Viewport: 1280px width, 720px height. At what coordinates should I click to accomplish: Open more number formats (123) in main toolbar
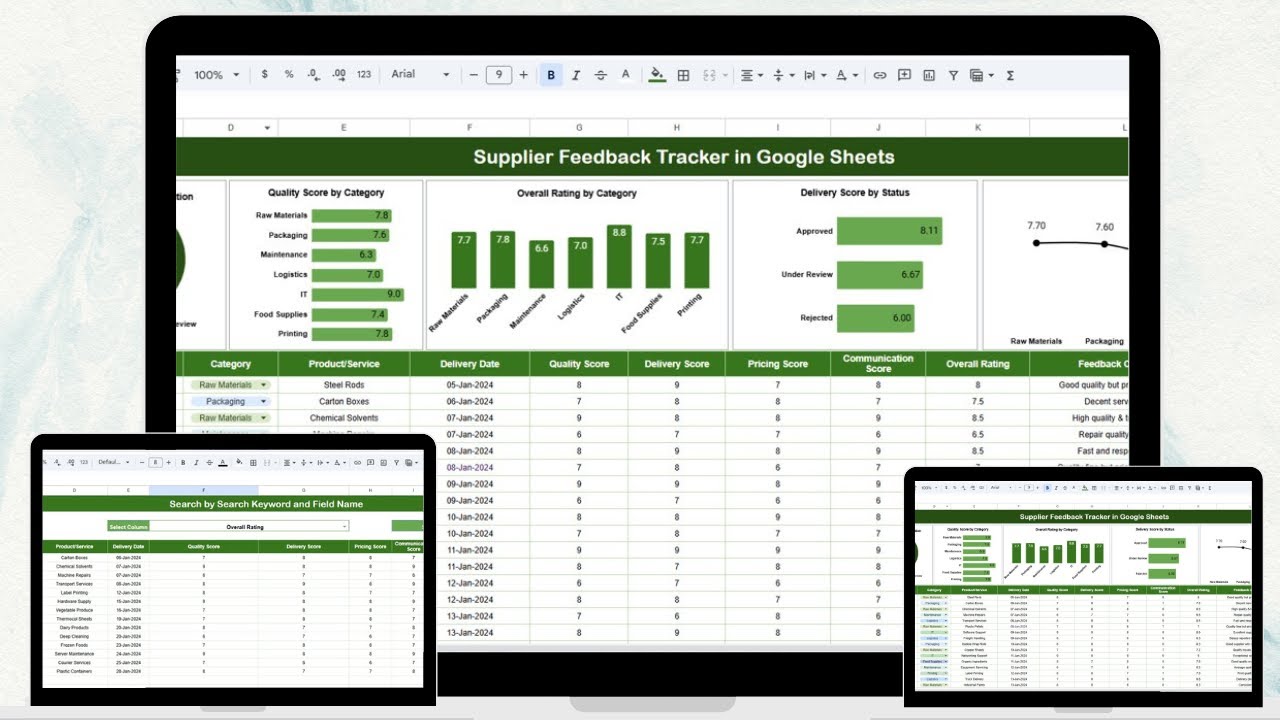tap(364, 75)
